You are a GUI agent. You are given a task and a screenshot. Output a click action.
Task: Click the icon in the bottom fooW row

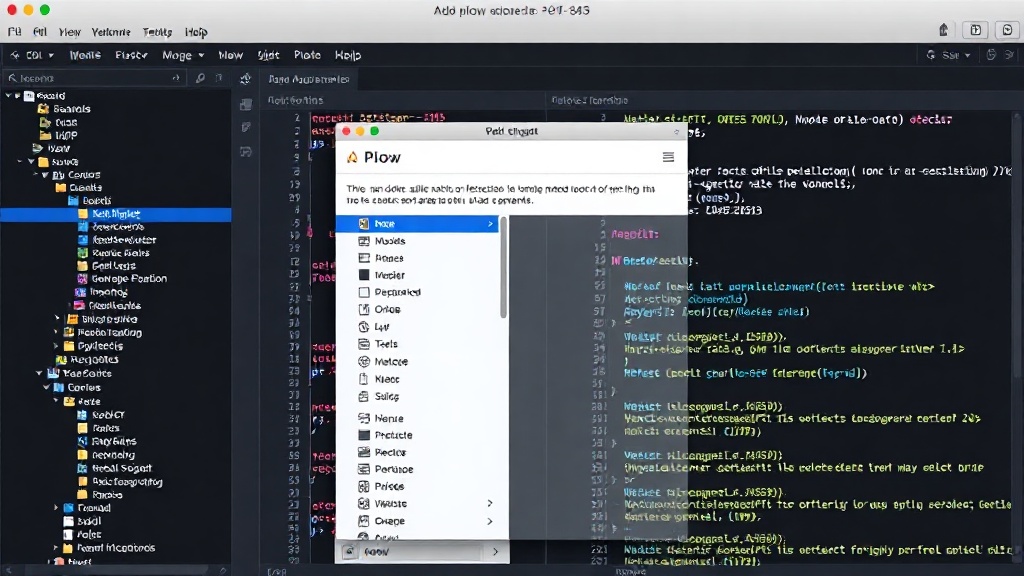tap(349, 552)
